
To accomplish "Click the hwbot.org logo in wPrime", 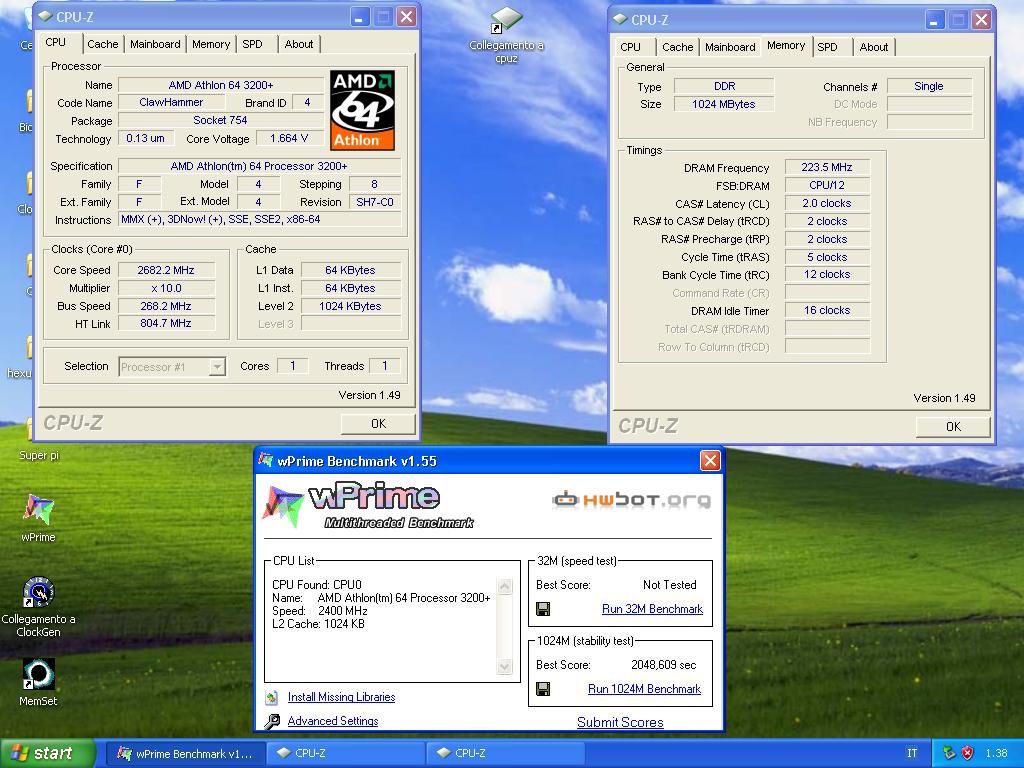I will click(x=632, y=500).
